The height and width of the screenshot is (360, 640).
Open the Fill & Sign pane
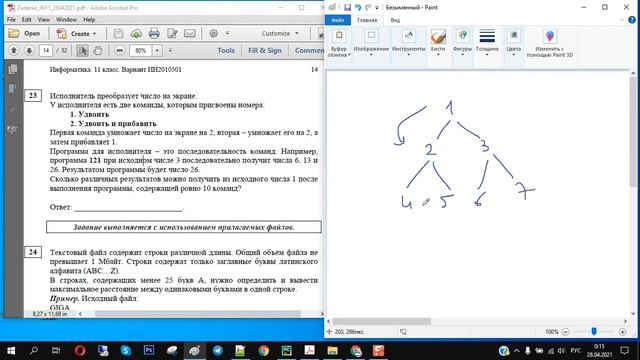click(265, 51)
